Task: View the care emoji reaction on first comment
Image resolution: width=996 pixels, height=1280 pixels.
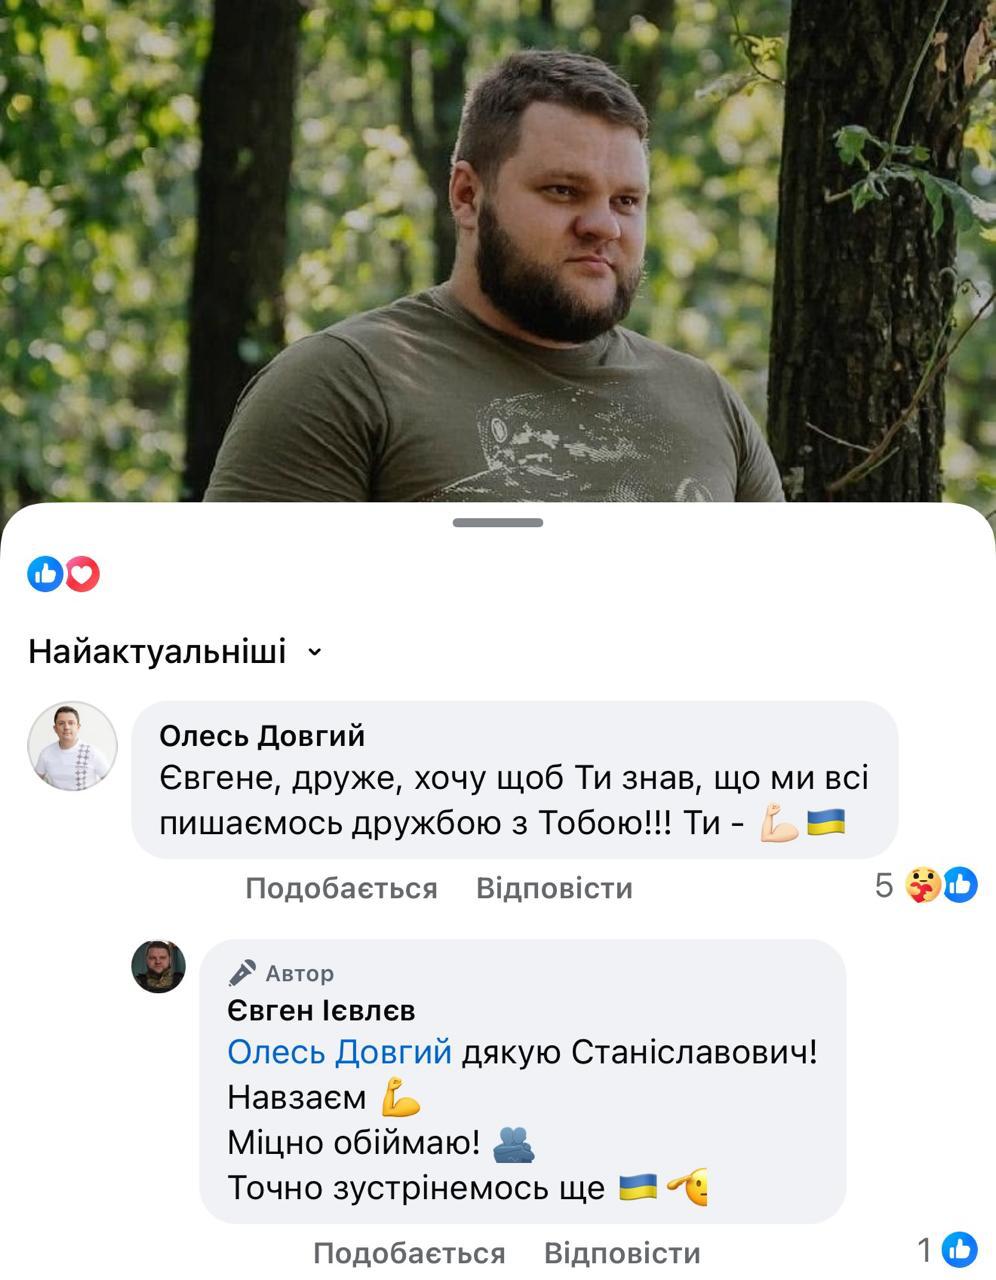Action: pos(923,885)
